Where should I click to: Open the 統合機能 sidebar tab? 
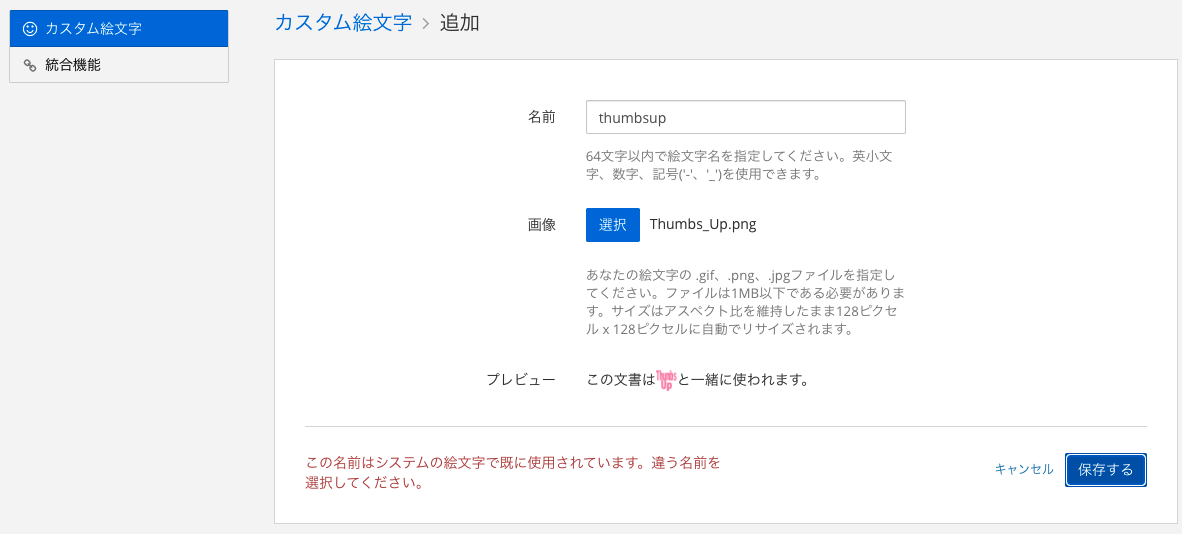click(119, 65)
